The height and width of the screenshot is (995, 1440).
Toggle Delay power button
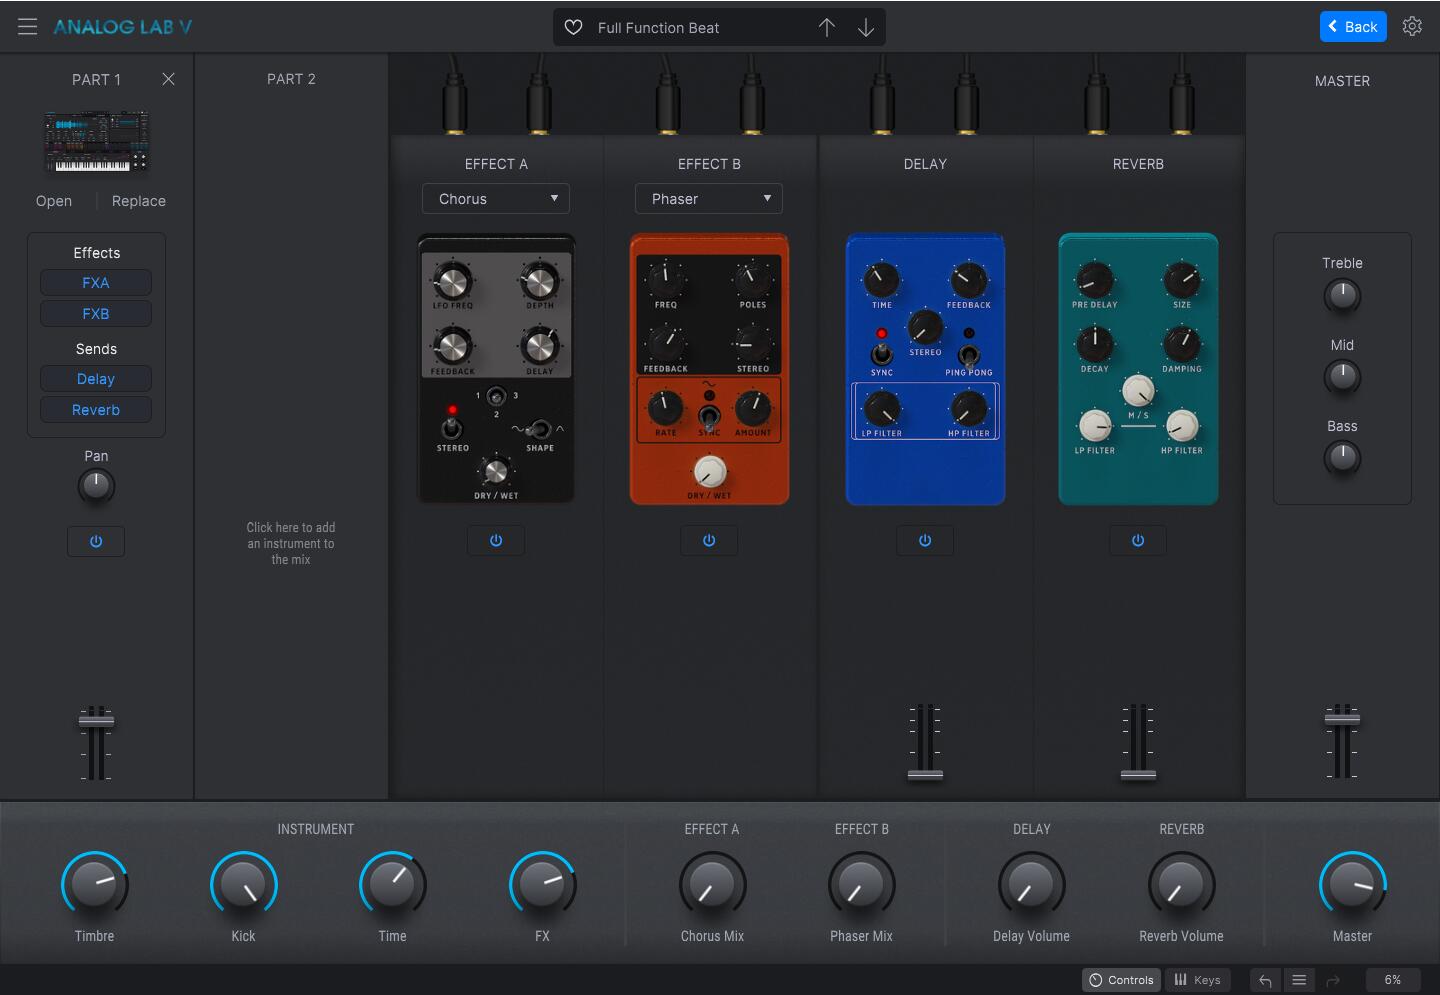925,540
